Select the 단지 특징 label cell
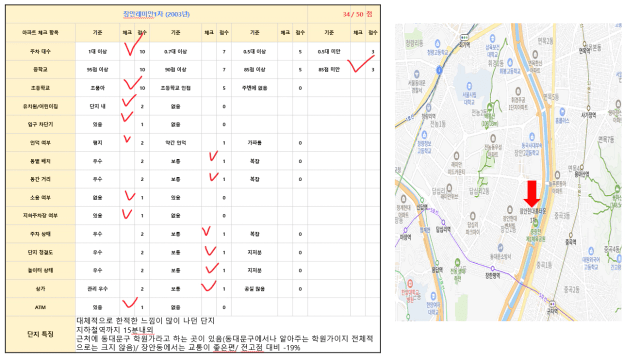This screenshot has width=640, height=361. tap(40, 334)
